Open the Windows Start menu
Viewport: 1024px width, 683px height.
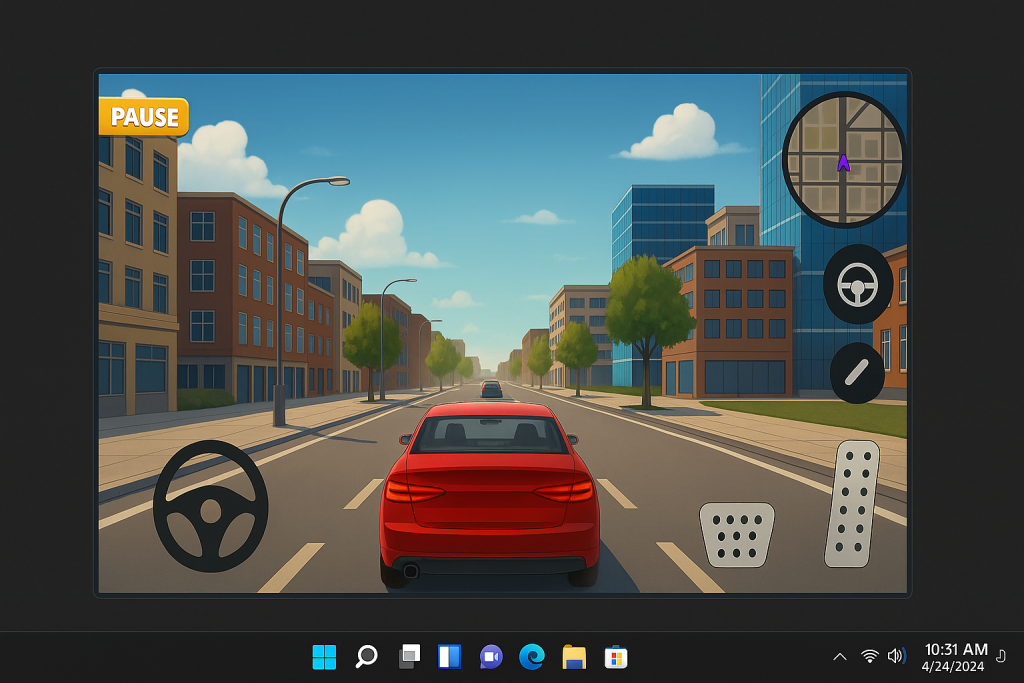point(324,657)
